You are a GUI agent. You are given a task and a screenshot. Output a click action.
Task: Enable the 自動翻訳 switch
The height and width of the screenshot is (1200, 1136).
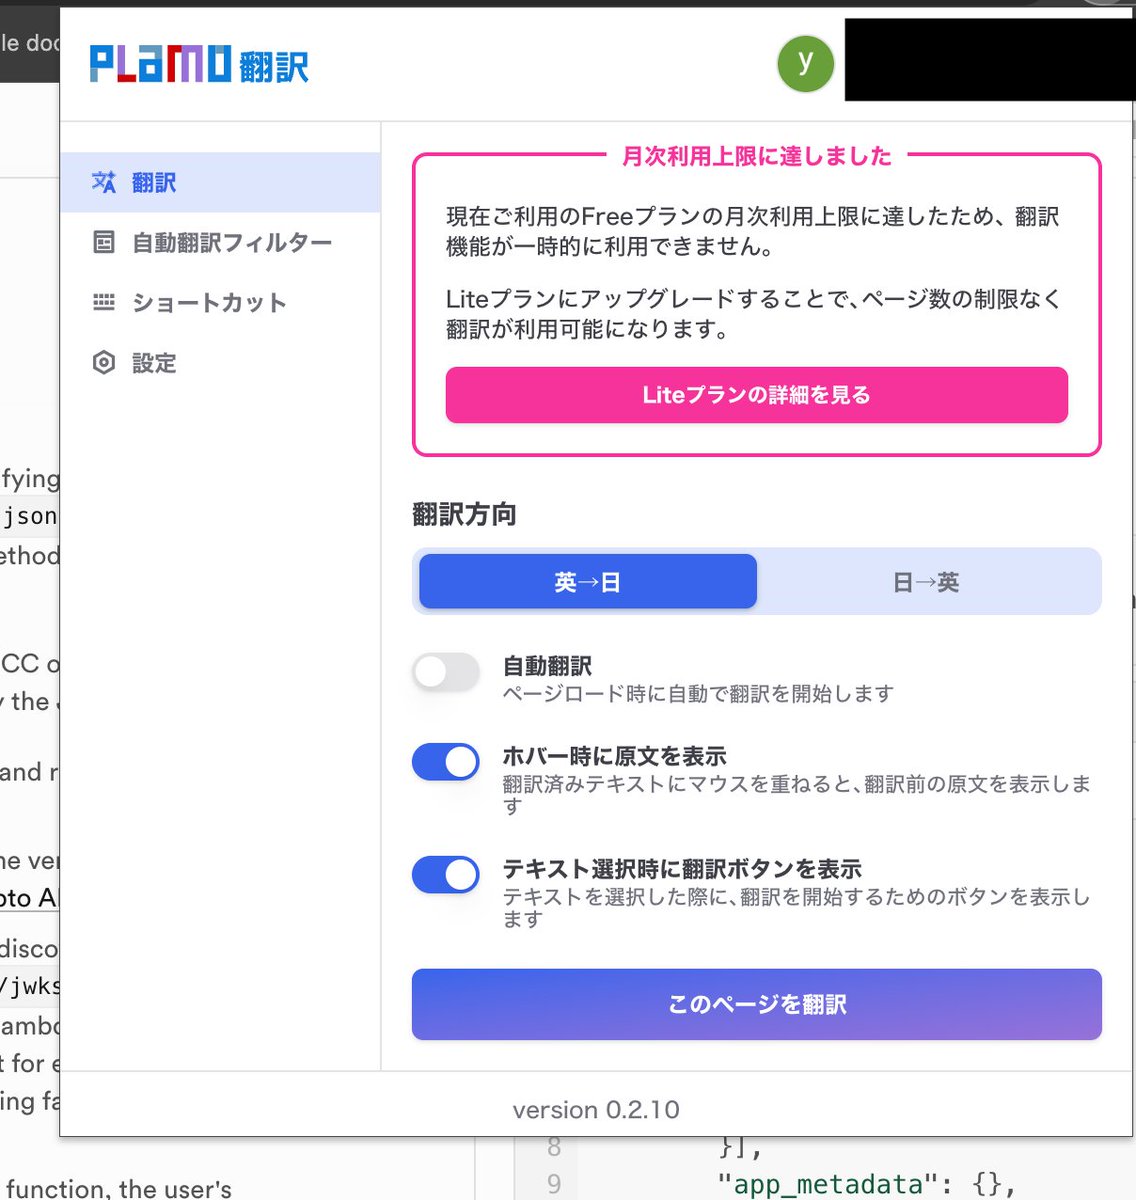click(445, 672)
